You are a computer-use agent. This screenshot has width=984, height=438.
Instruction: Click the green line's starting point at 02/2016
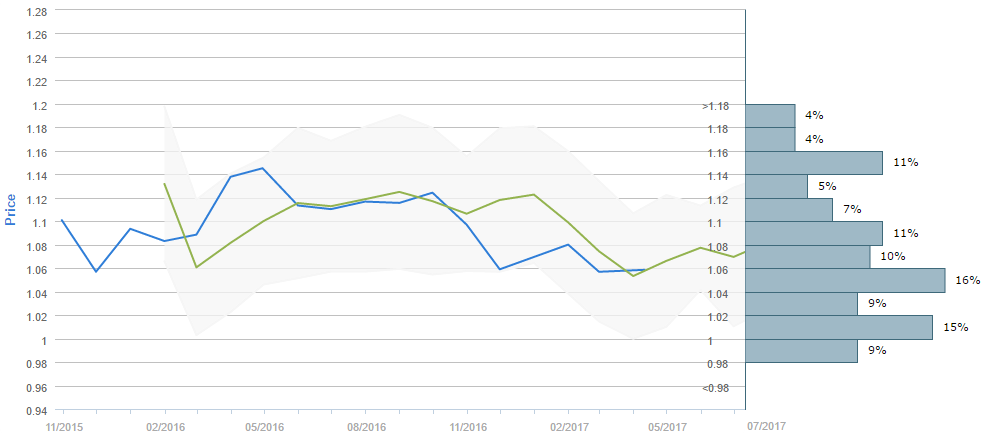(x=164, y=183)
